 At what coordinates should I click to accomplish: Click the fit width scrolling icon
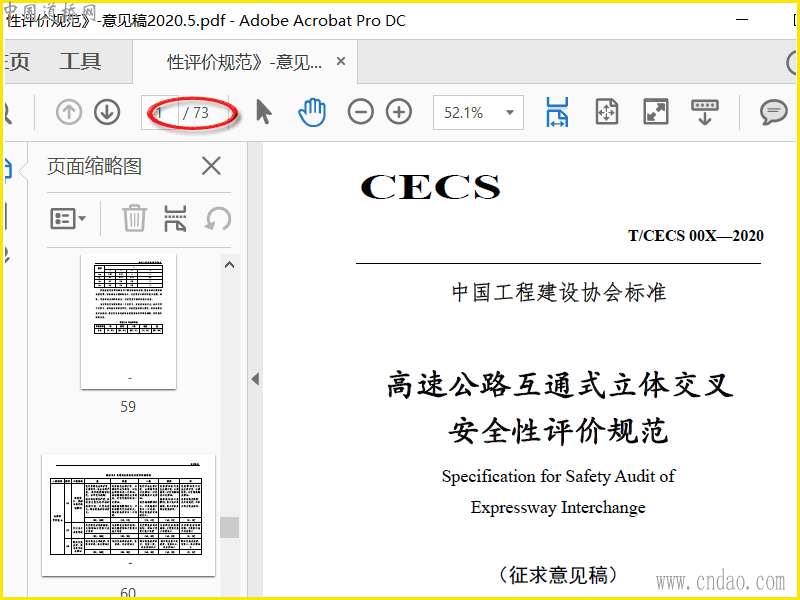(557, 112)
